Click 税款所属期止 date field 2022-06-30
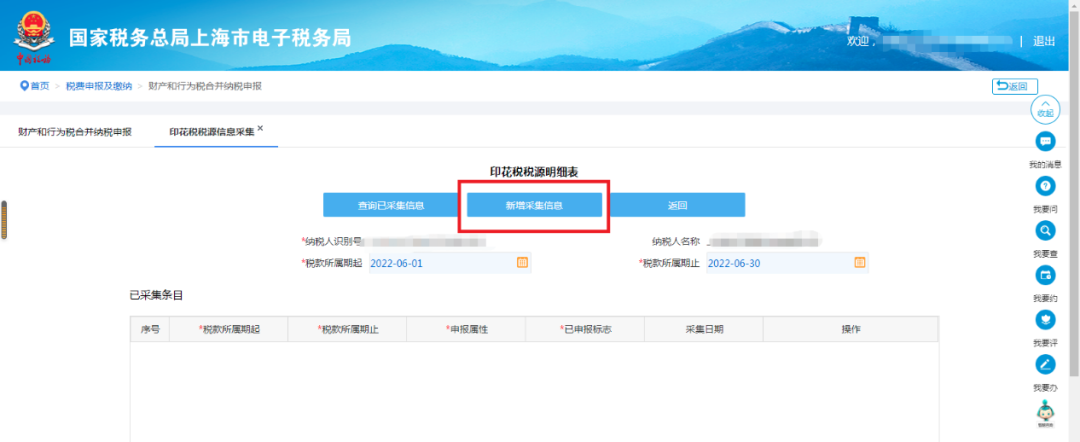The height and width of the screenshot is (442, 1080). (x=787, y=263)
